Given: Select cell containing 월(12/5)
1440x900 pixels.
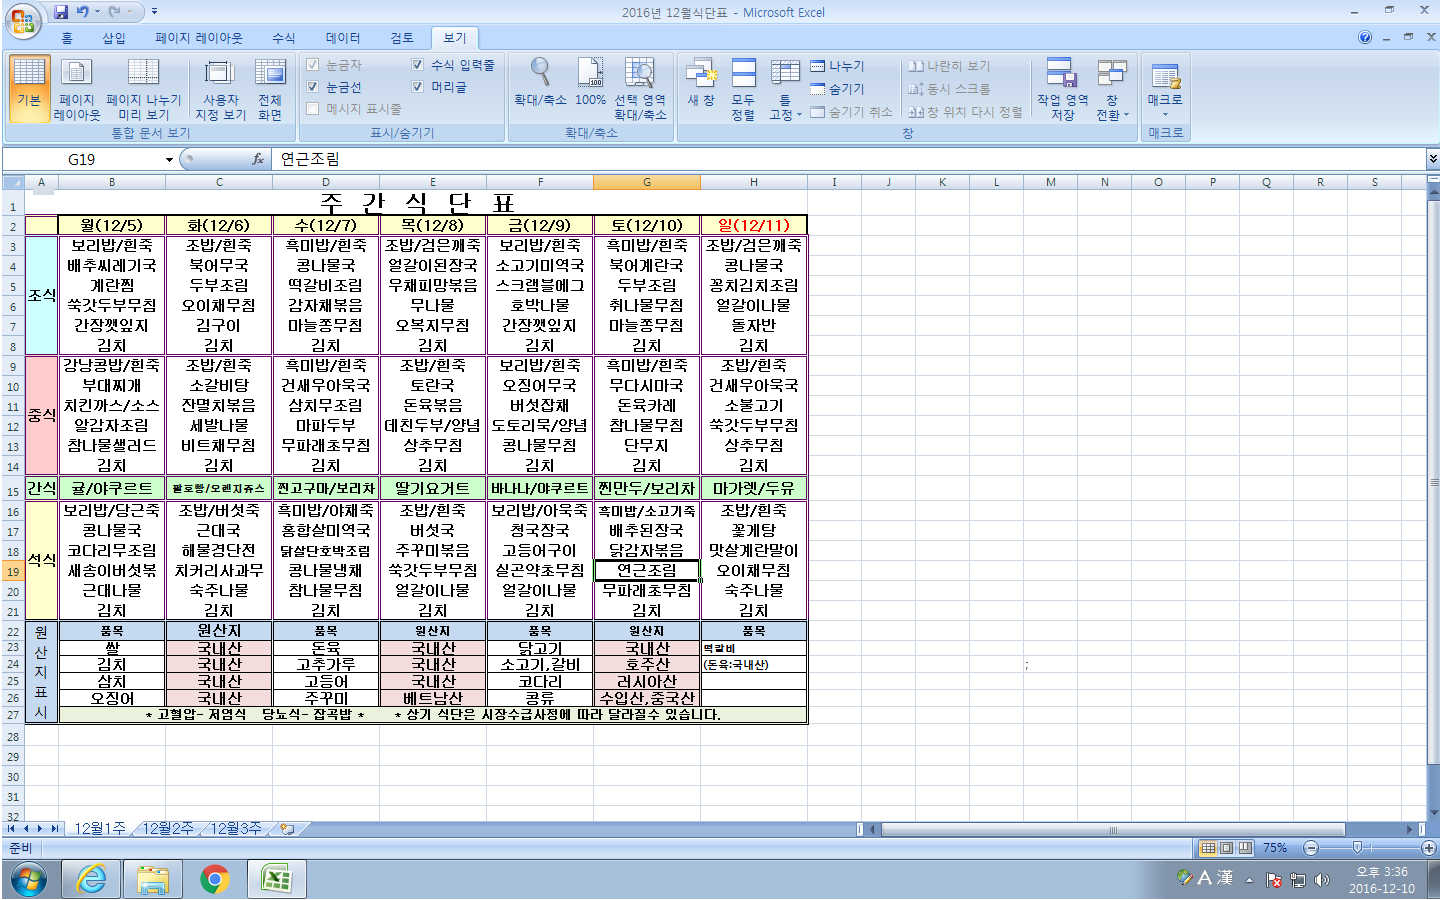Looking at the screenshot, I should click(x=112, y=225).
